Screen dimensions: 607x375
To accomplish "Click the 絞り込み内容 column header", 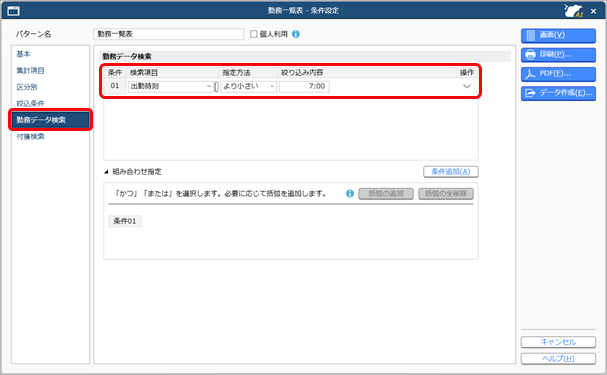I will [x=302, y=72].
